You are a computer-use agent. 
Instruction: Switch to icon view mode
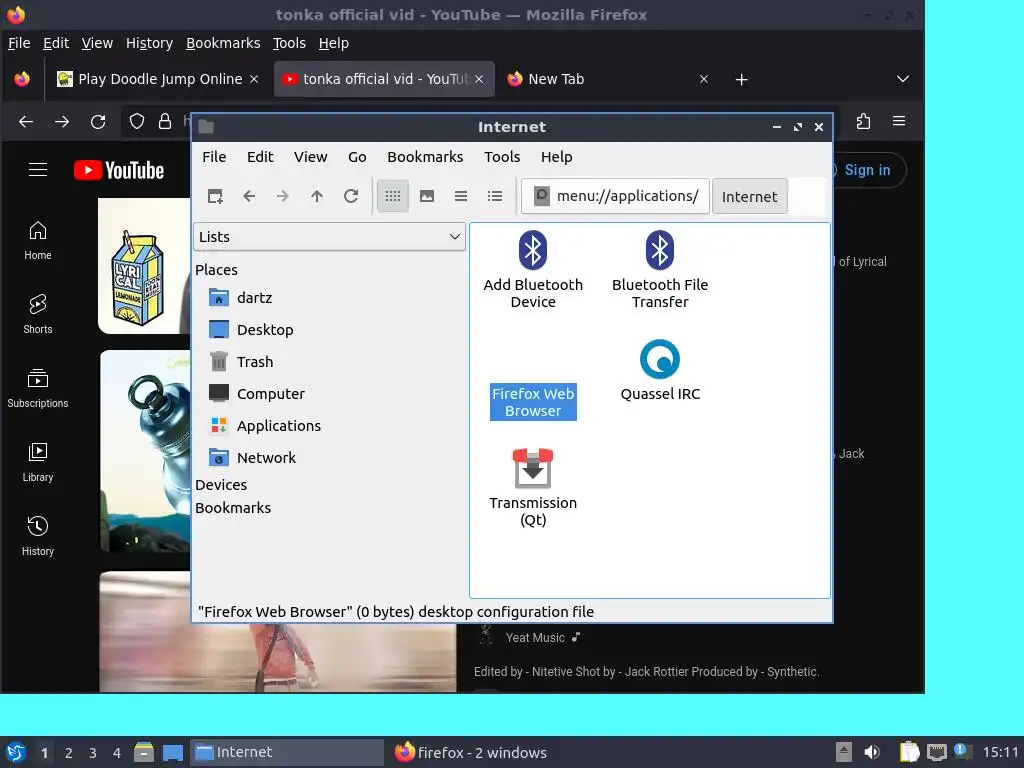click(x=392, y=196)
